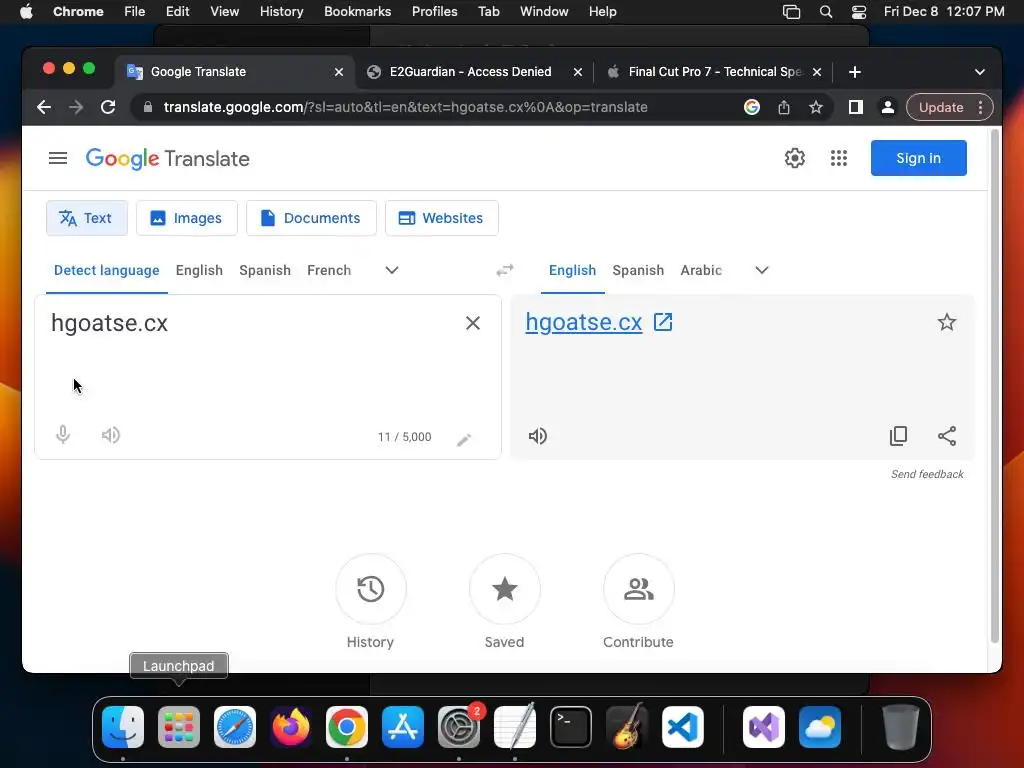Share the translation
The width and height of the screenshot is (1024, 768).
coord(947,436)
